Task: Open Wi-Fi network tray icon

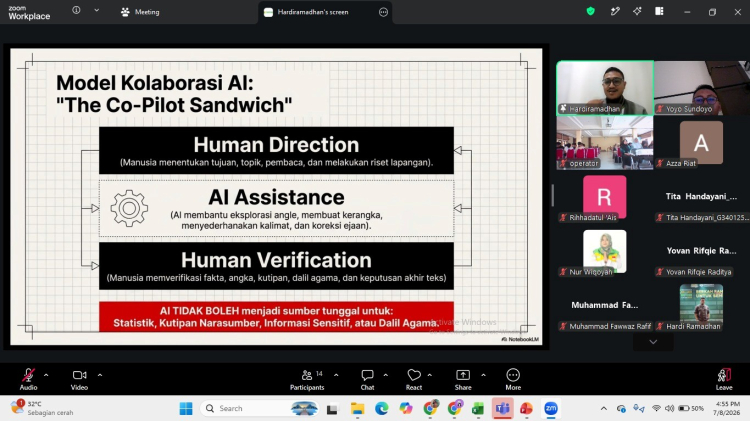Action: point(656,409)
